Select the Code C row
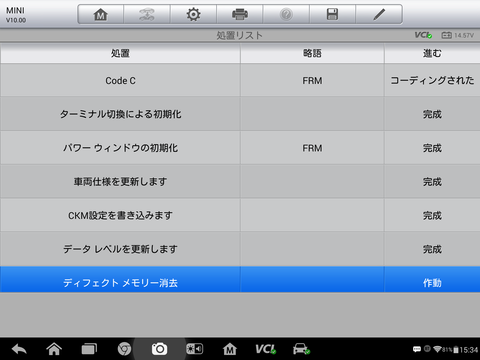 240,80
